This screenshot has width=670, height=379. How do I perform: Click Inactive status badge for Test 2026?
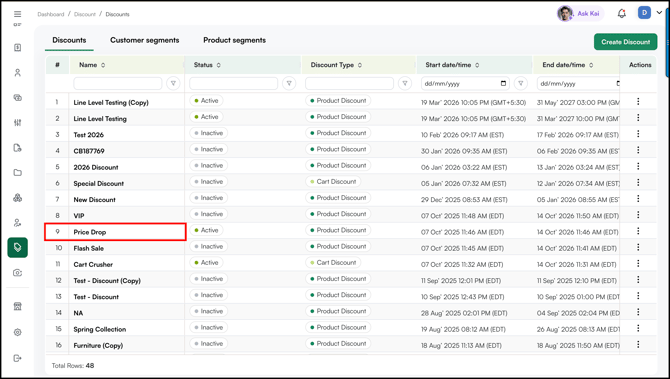[209, 133]
